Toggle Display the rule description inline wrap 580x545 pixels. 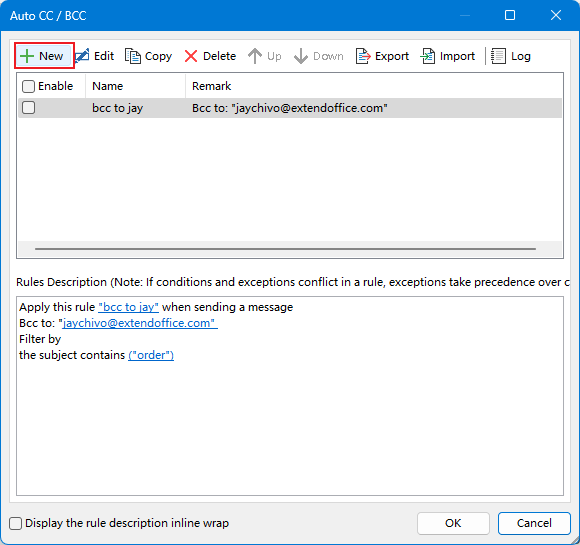pyautogui.click(x=16, y=523)
